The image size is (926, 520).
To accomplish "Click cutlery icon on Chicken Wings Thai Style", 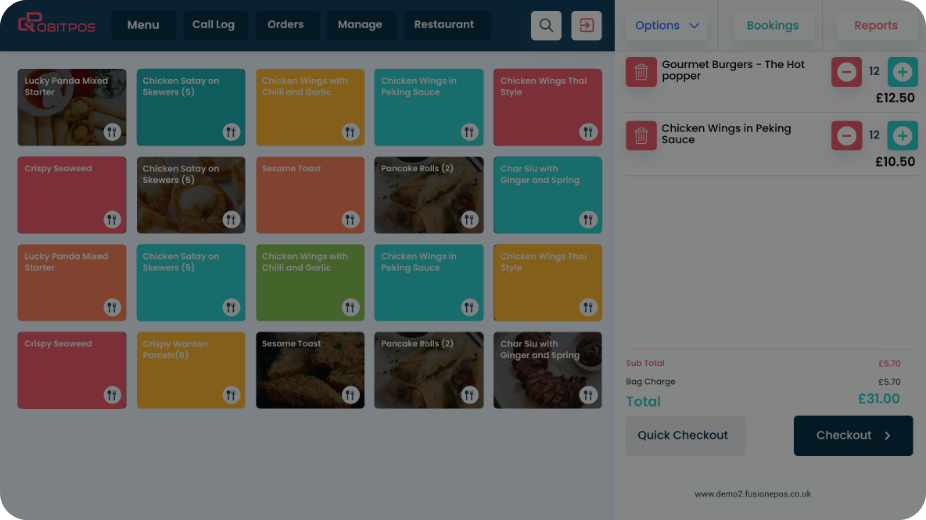I will coord(588,132).
